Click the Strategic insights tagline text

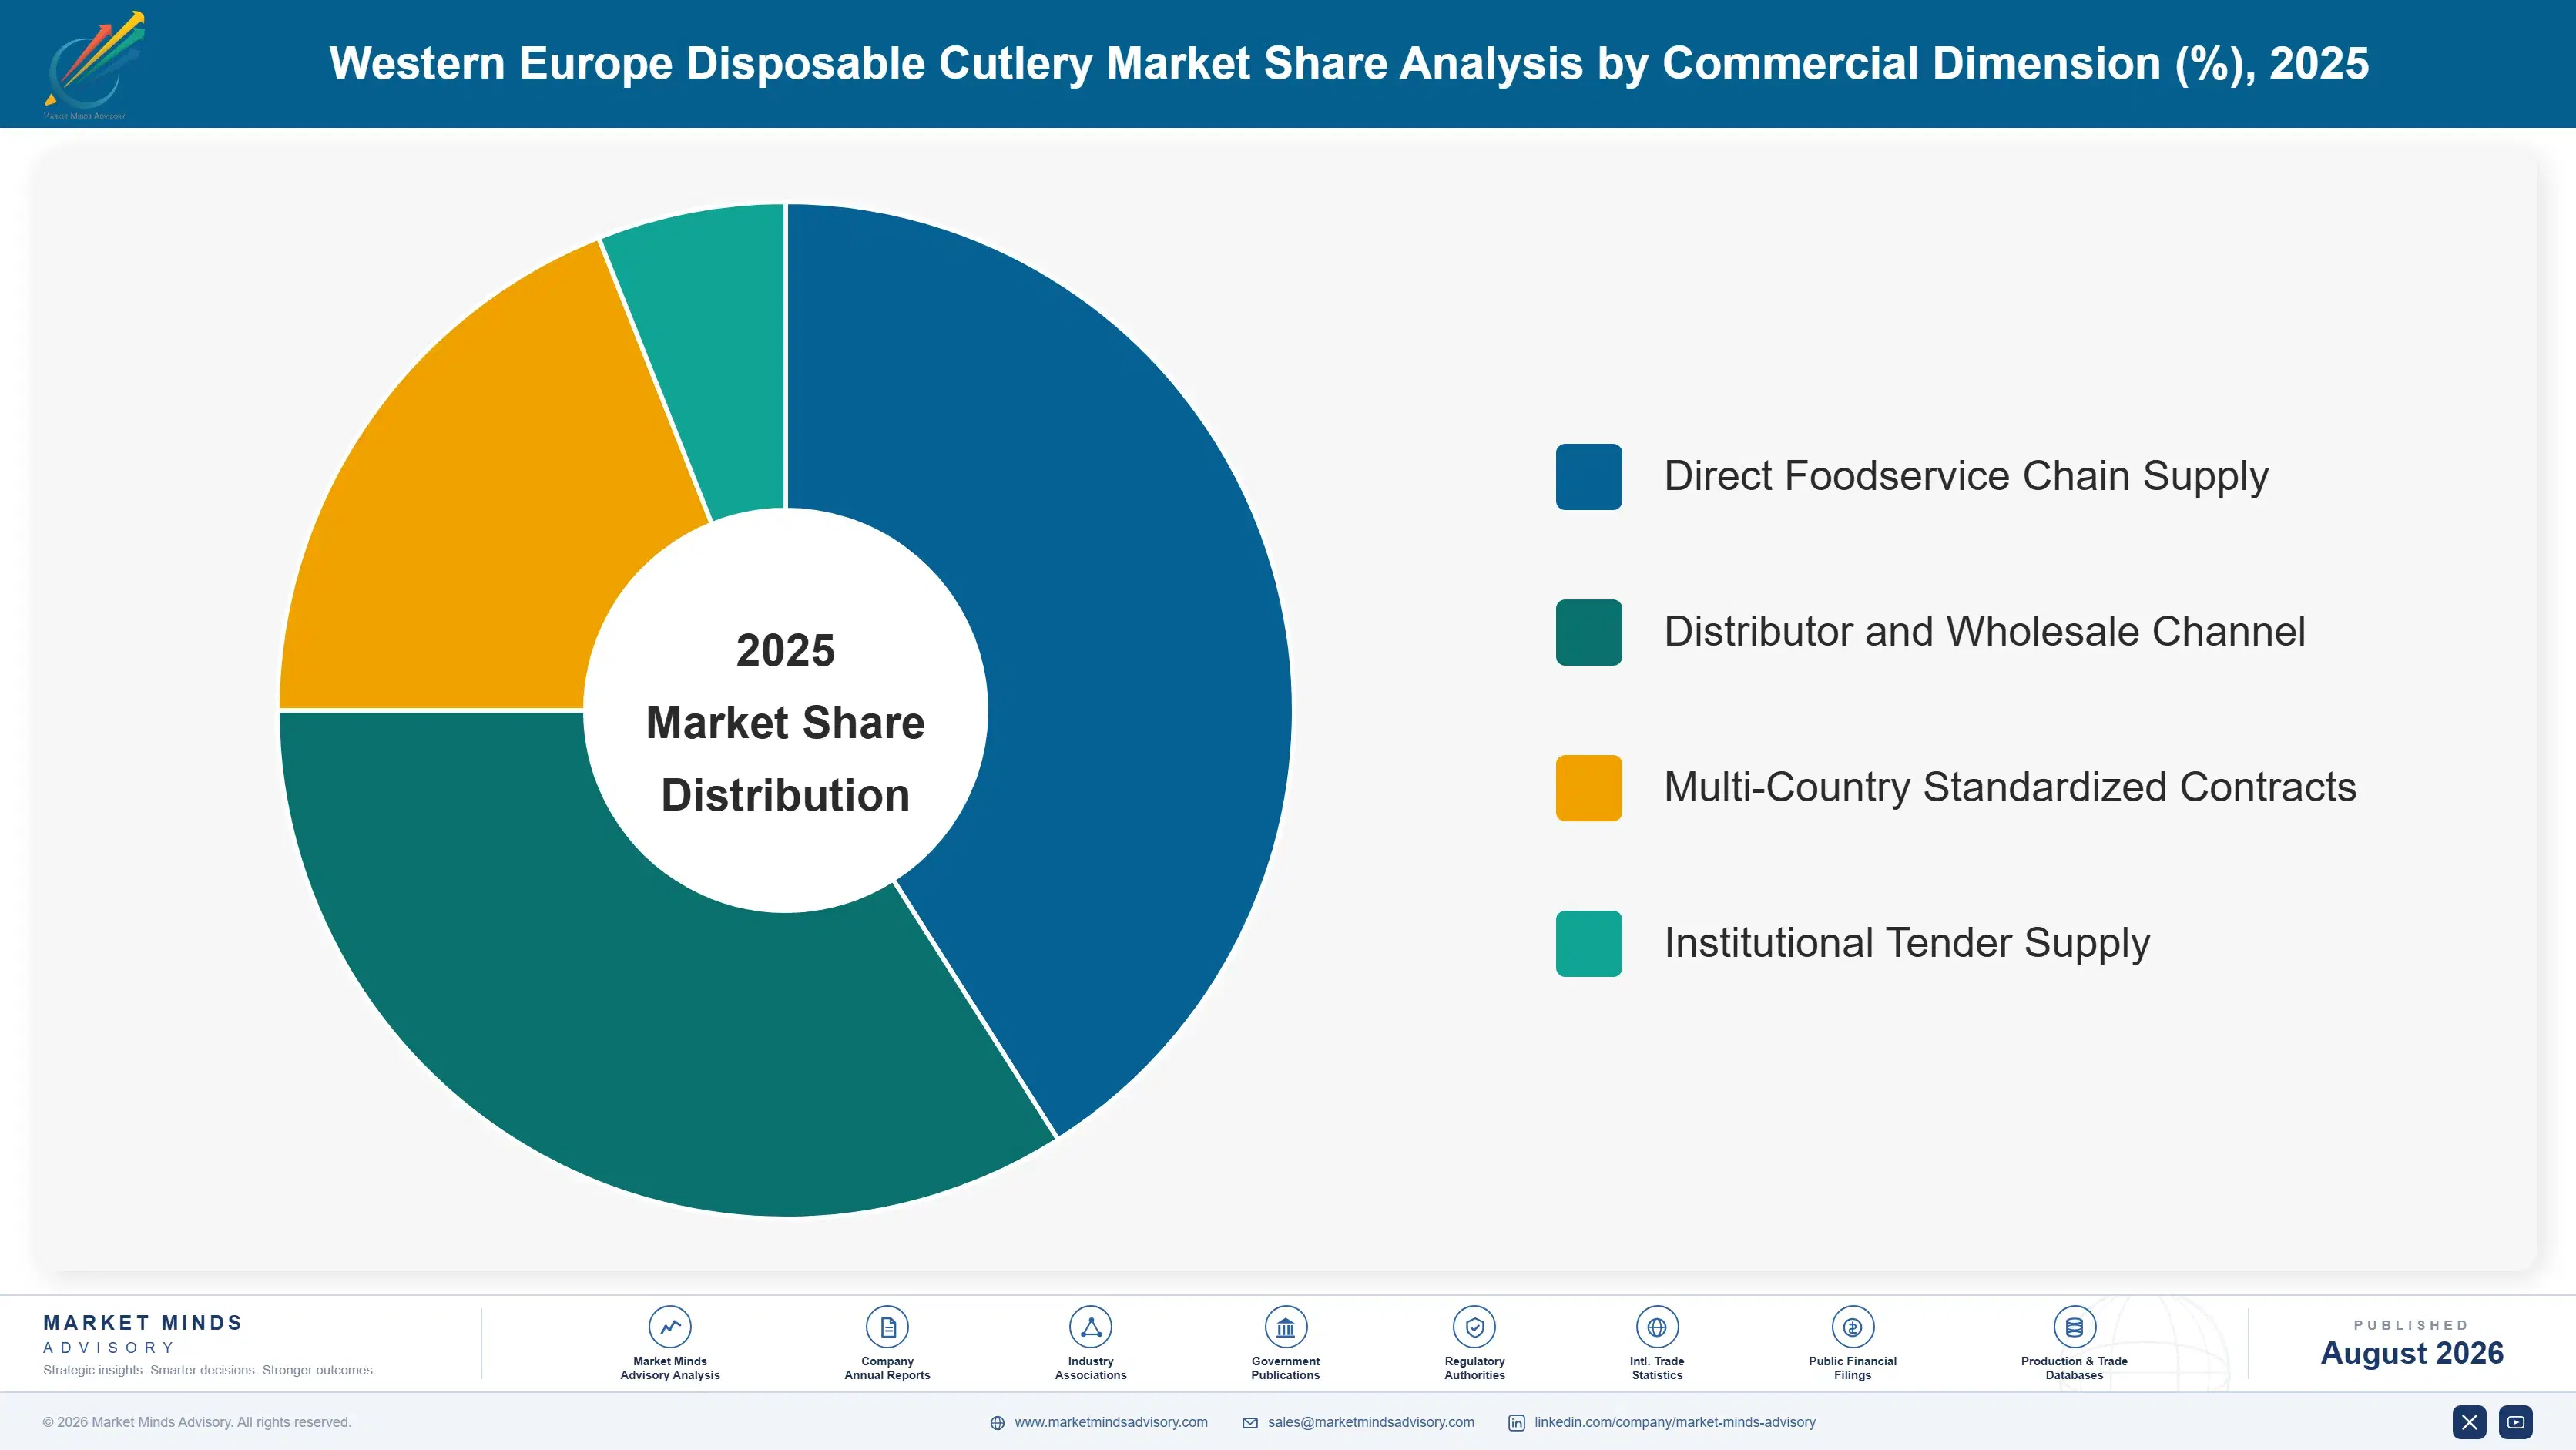click(209, 1370)
